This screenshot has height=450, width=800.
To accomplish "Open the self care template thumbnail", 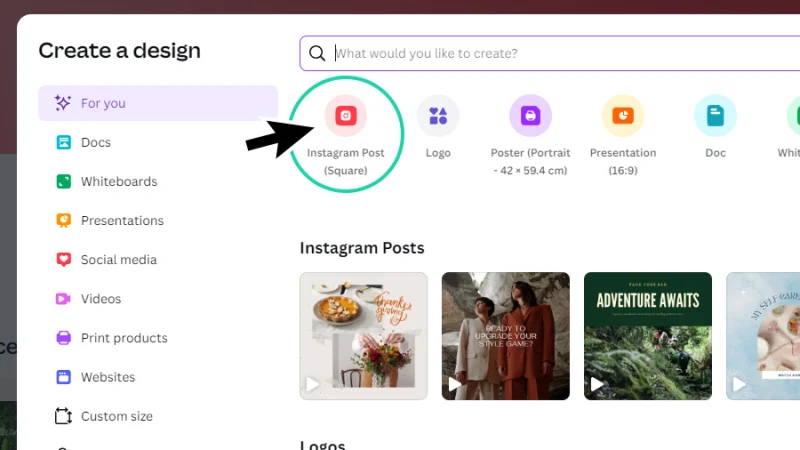I will tap(763, 336).
